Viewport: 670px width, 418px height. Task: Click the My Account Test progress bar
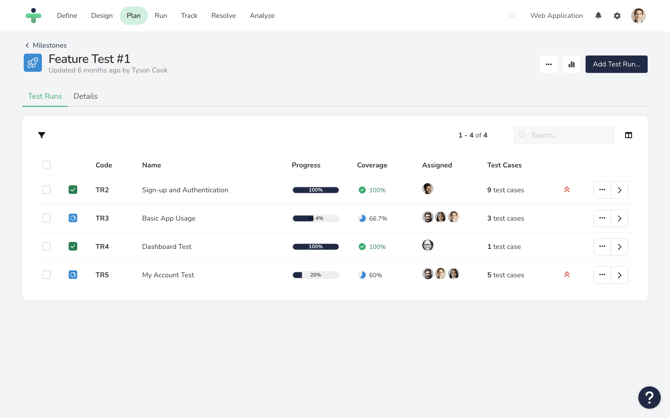pos(315,275)
